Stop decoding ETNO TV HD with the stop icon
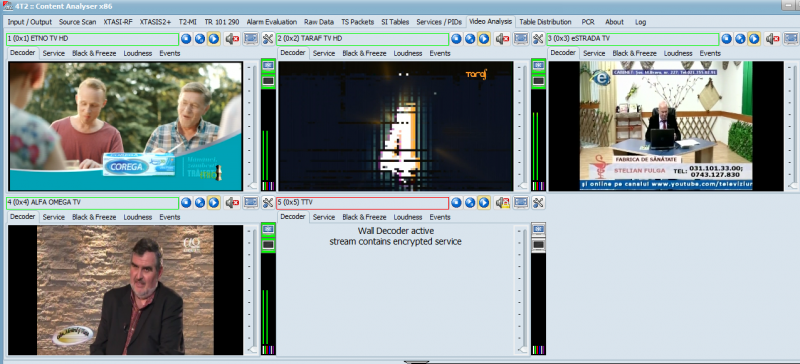Image resolution: width=800 pixels, height=364 pixels. tap(186, 39)
